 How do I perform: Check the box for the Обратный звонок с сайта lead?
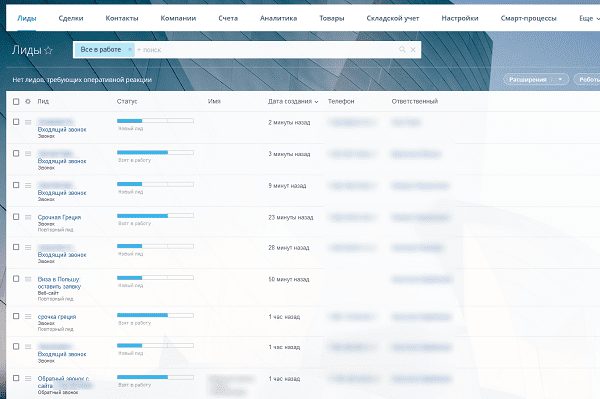(16, 378)
